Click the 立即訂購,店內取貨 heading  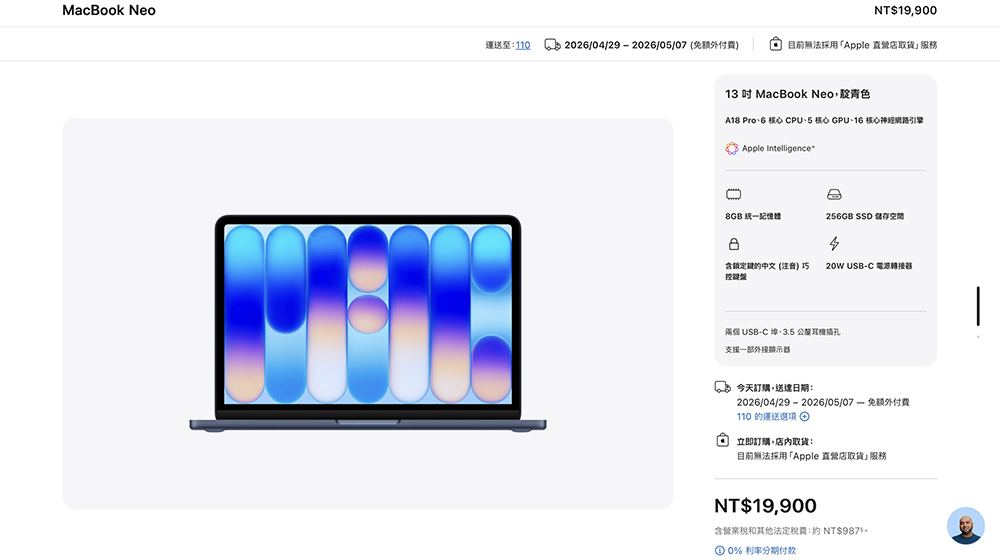coord(775,441)
